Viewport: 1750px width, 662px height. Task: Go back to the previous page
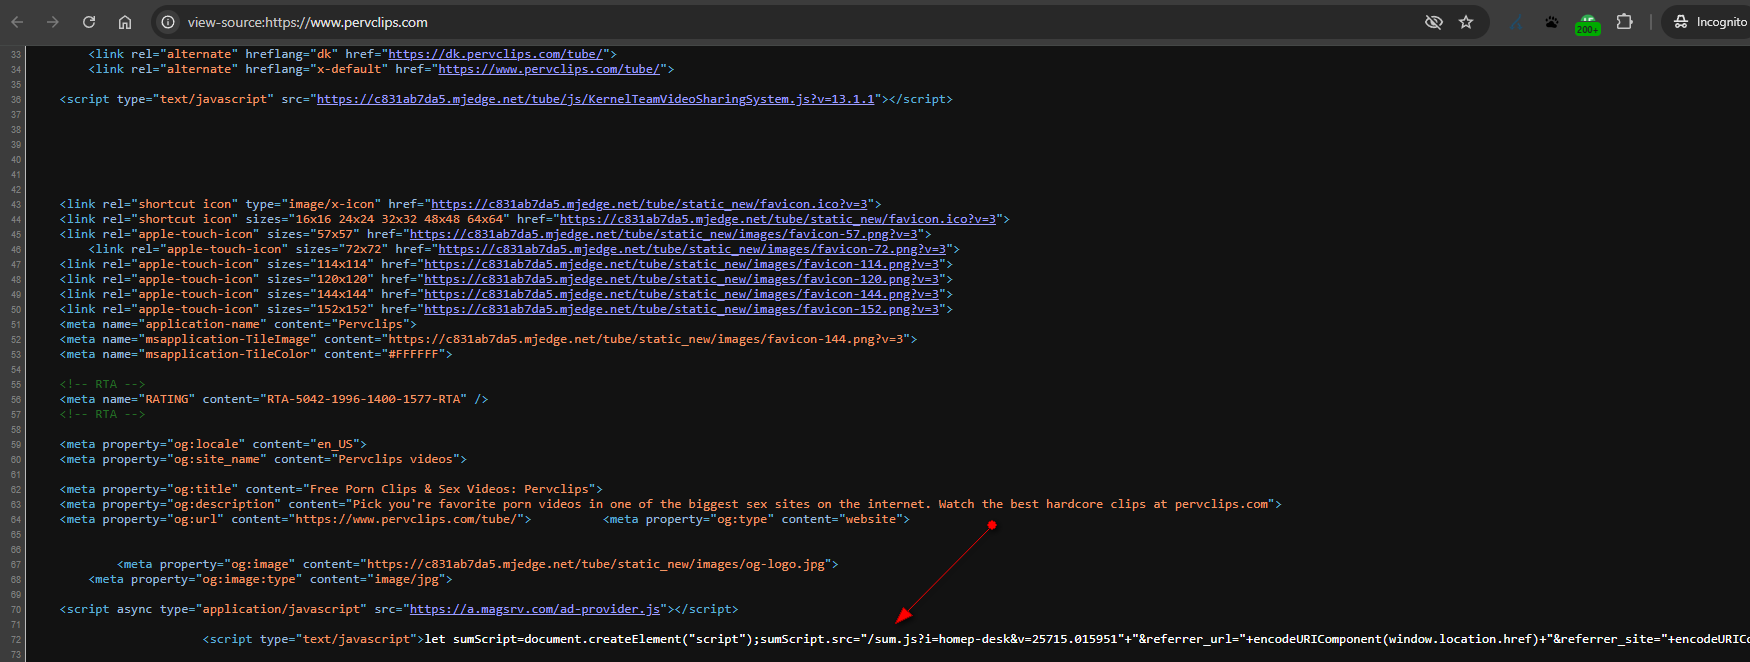(x=17, y=22)
